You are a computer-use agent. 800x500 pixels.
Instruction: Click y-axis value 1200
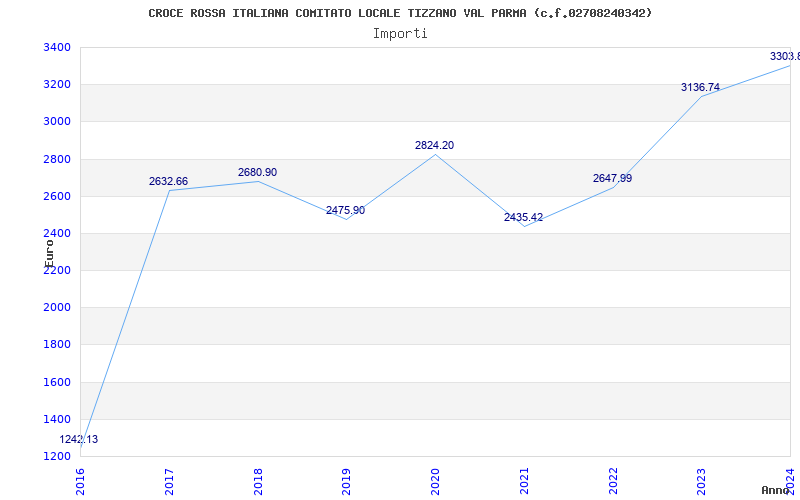pyautogui.click(x=56, y=457)
